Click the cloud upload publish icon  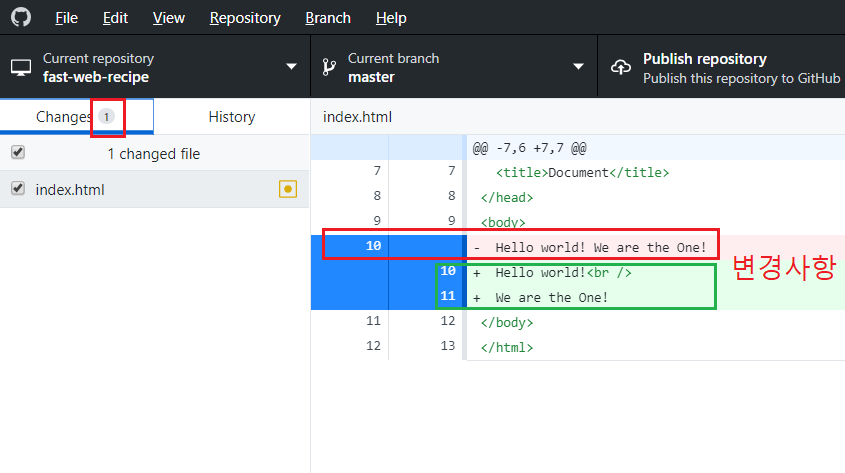click(x=621, y=67)
